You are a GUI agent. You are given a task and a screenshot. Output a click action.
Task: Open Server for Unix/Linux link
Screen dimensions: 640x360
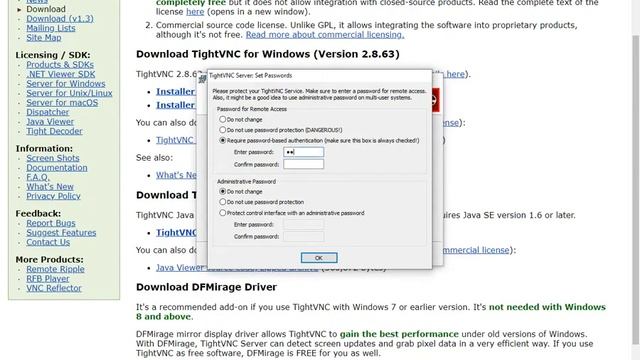[69, 93]
